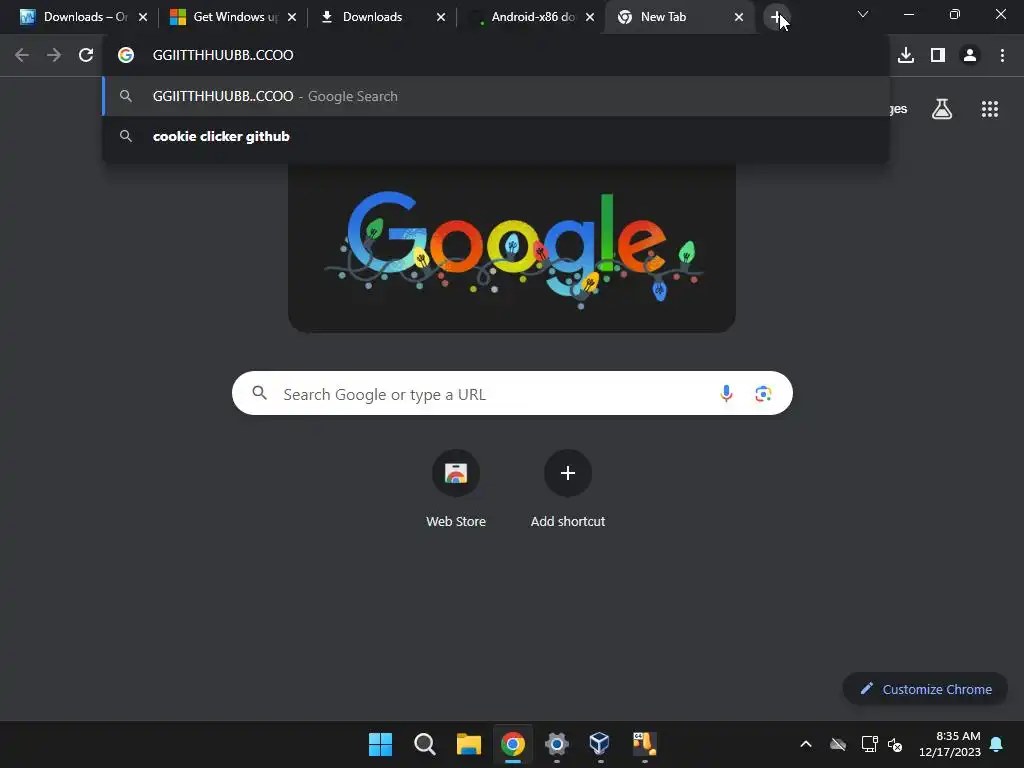Start voice search with microphone icon

726,393
